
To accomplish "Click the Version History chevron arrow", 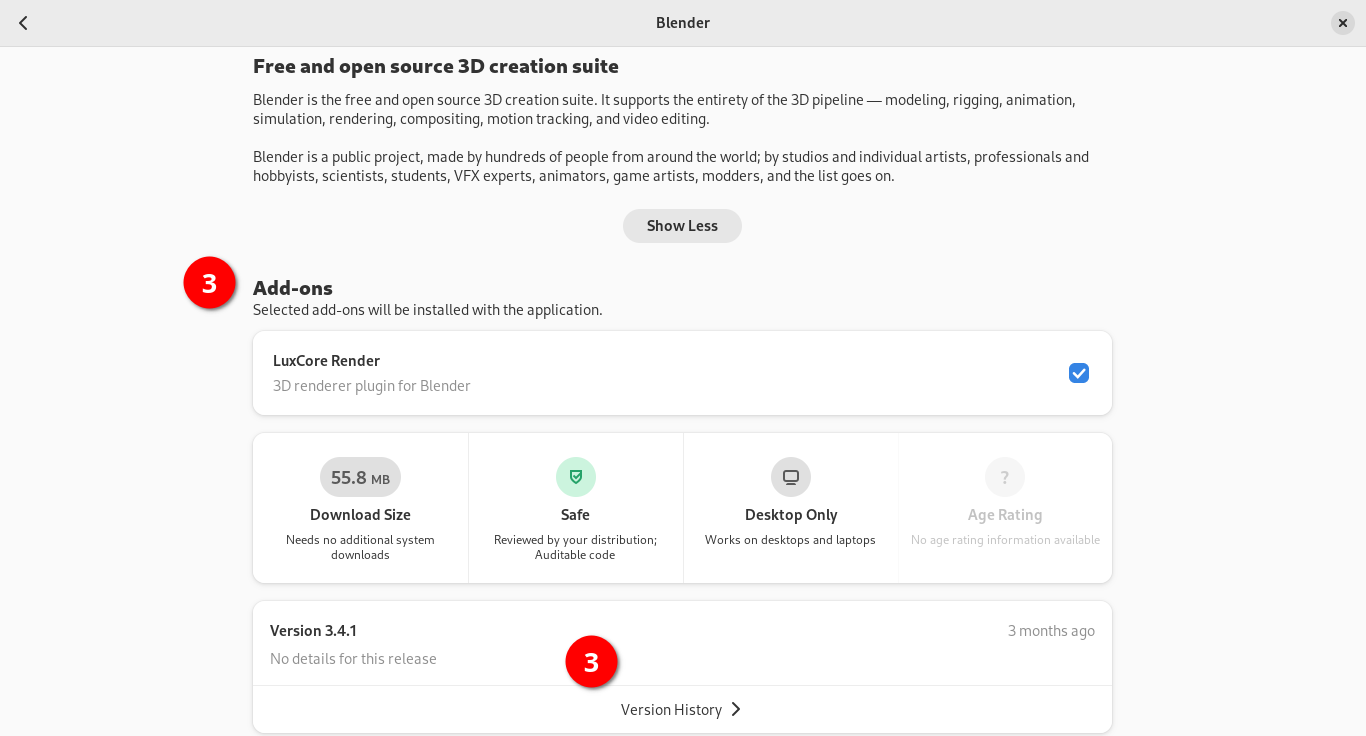I will (736, 709).
